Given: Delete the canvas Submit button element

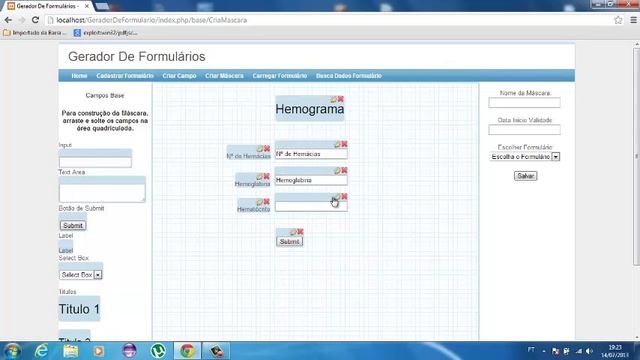Looking at the screenshot, I should pyautogui.click(x=300, y=232).
